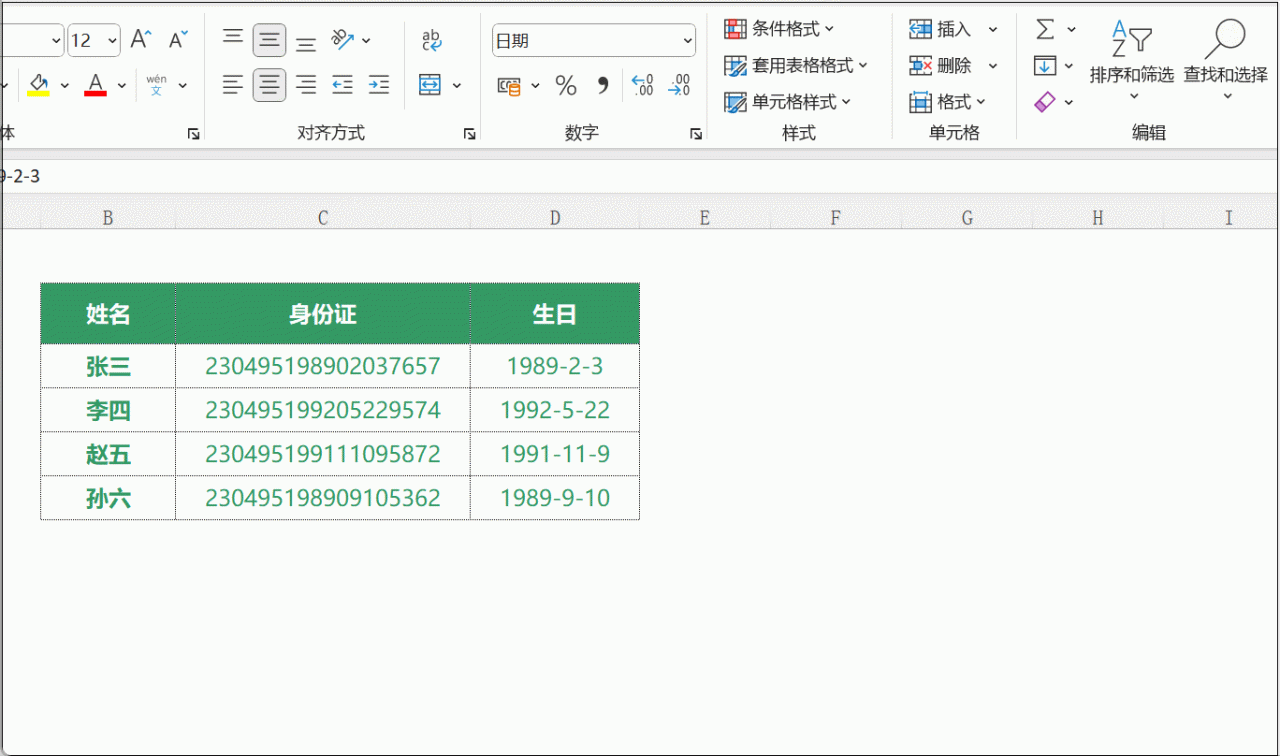This screenshot has height=756, width=1280.
Task: Click the fill down icon
Action: [x=1045, y=66]
